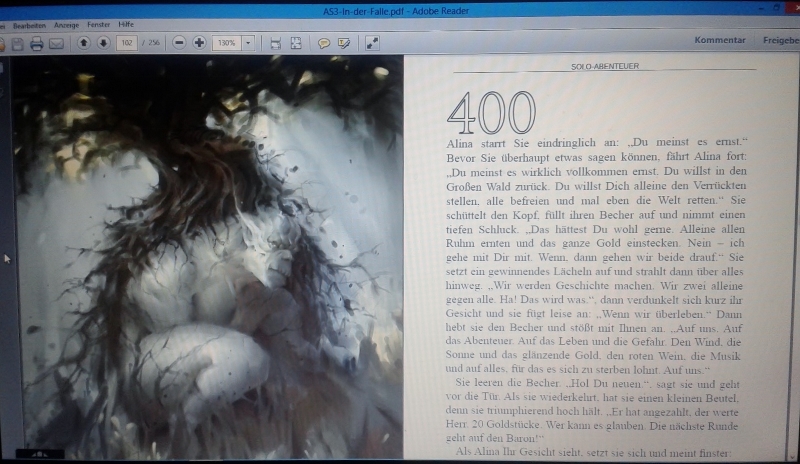Click the page number field showing 102
Image resolution: width=800 pixels, height=464 pixels.
[127, 43]
